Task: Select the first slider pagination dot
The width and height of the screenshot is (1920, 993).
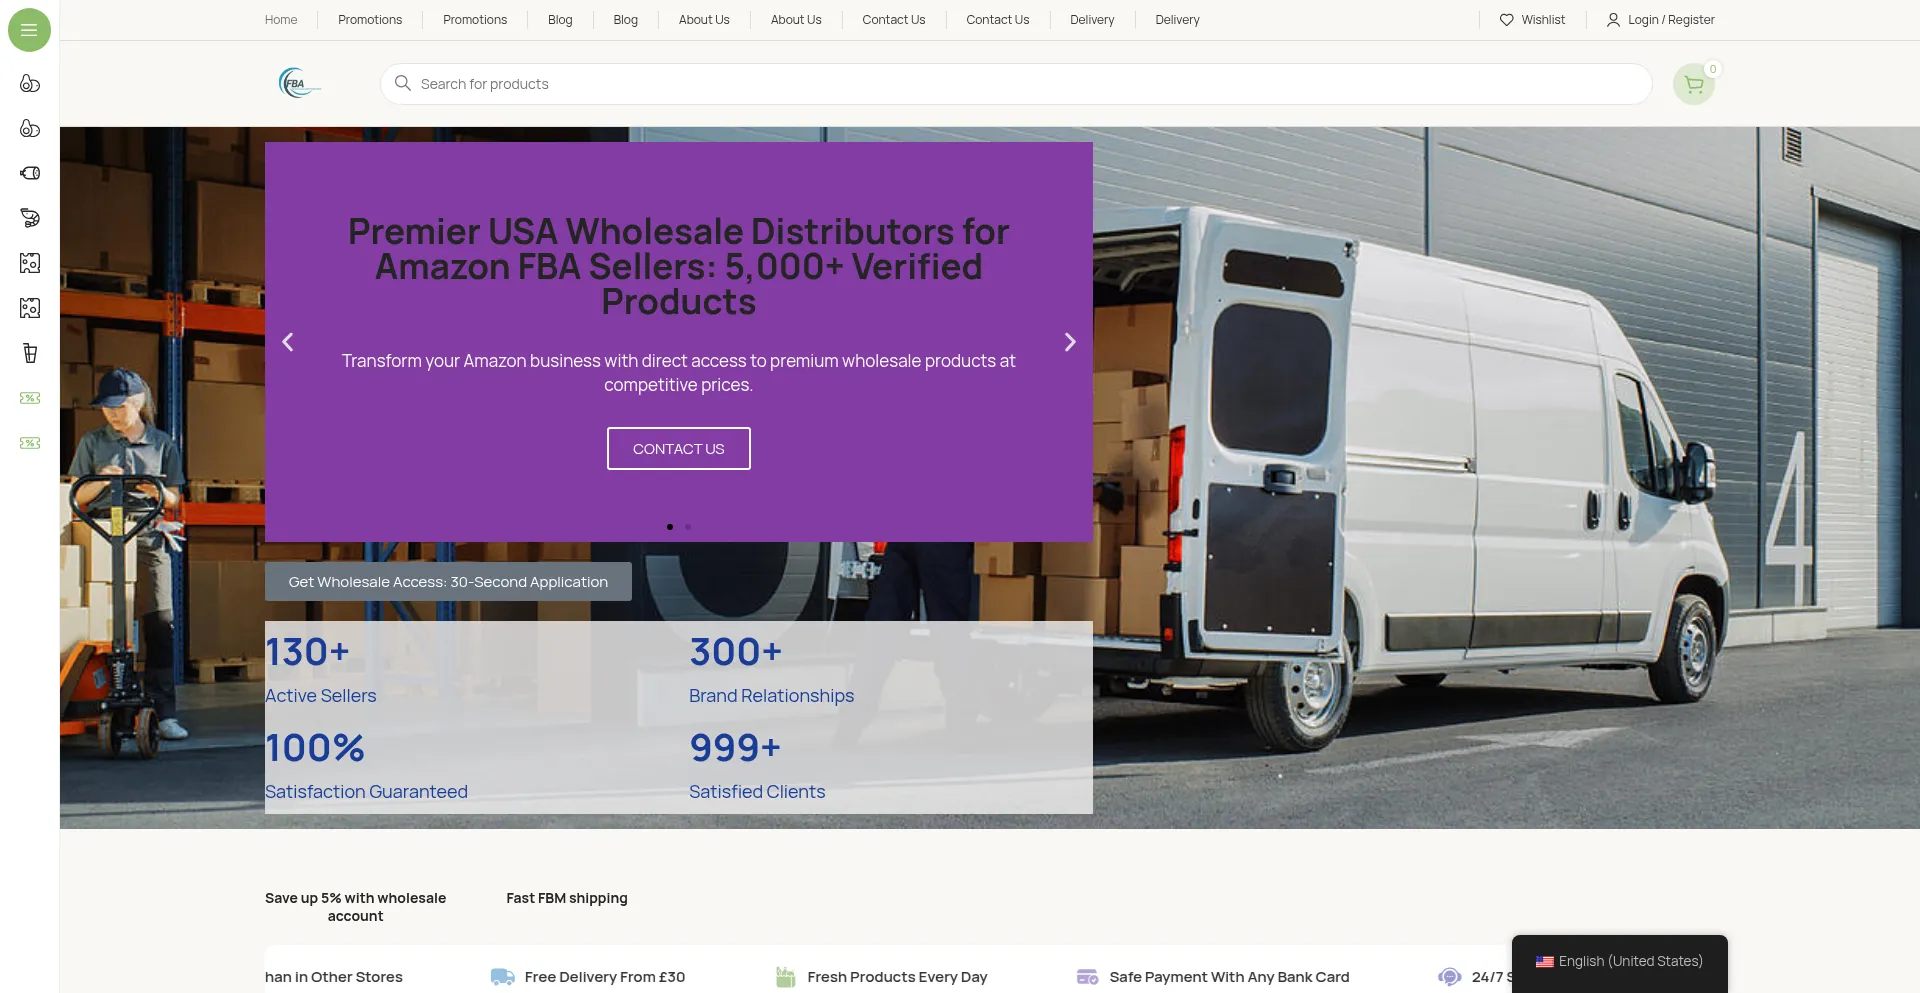Action: (x=670, y=527)
